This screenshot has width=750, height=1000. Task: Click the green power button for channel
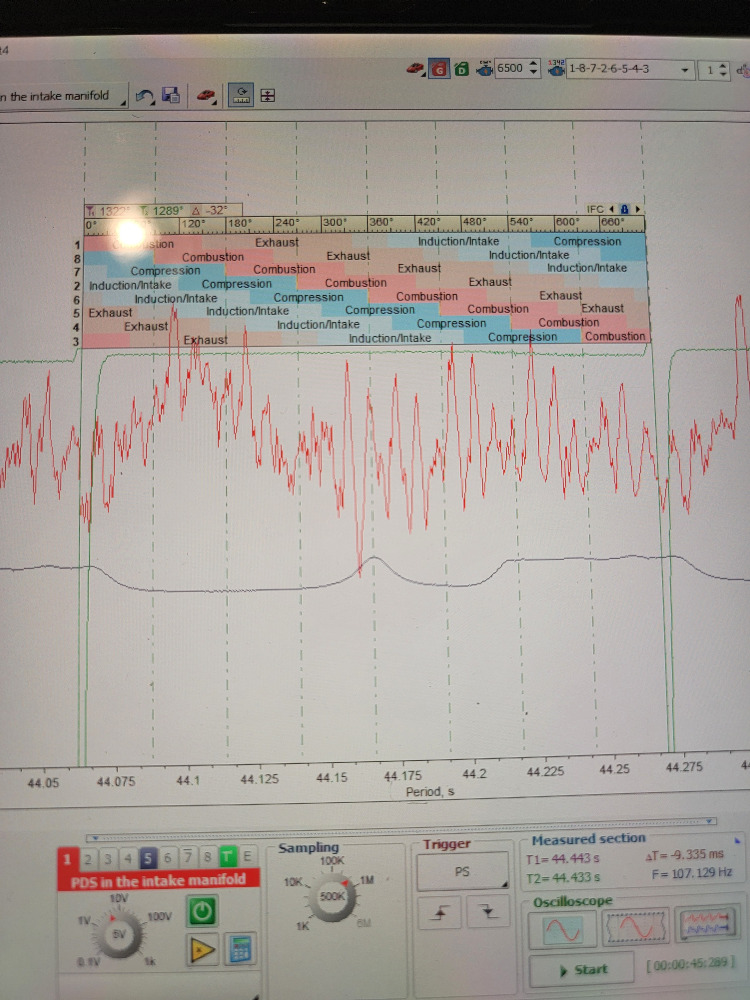[x=203, y=912]
